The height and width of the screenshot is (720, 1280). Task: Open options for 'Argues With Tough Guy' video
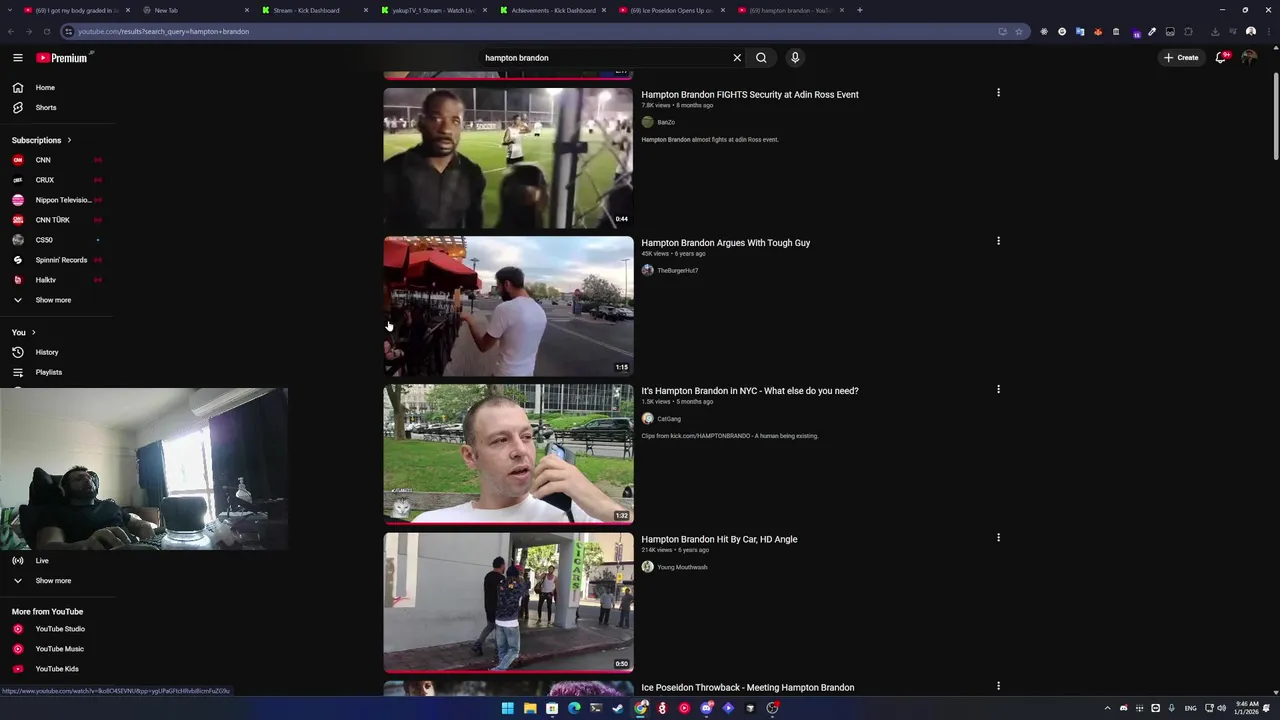pyautogui.click(x=998, y=241)
